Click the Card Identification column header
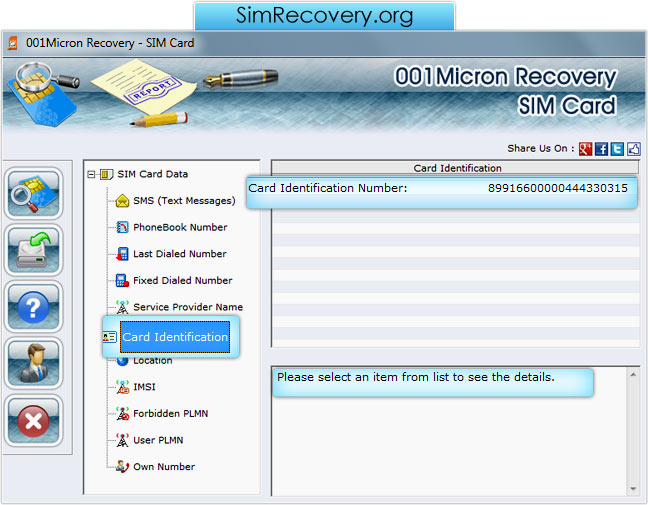The height and width of the screenshot is (505, 648). [455, 168]
